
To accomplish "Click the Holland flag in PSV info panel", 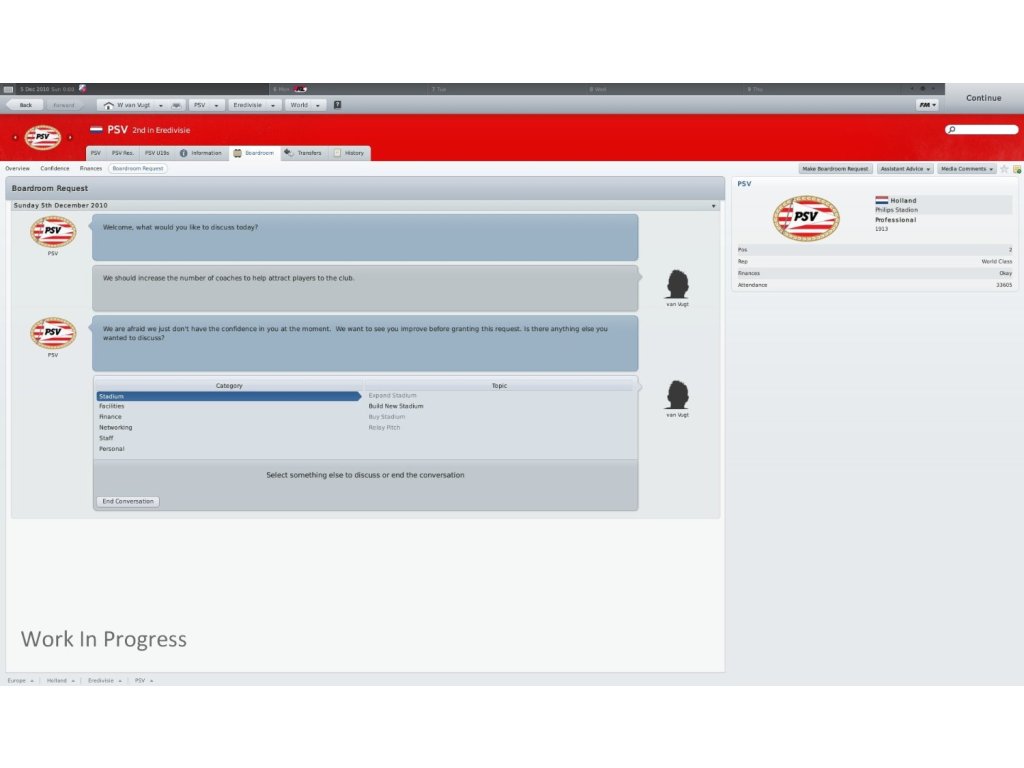I will coord(882,200).
